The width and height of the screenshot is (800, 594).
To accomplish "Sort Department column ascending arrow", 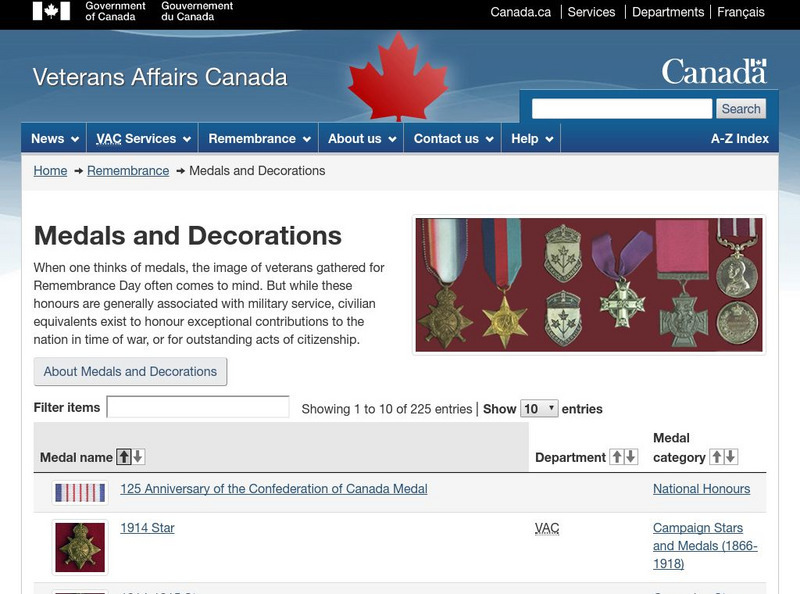I will tap(617, 457).
